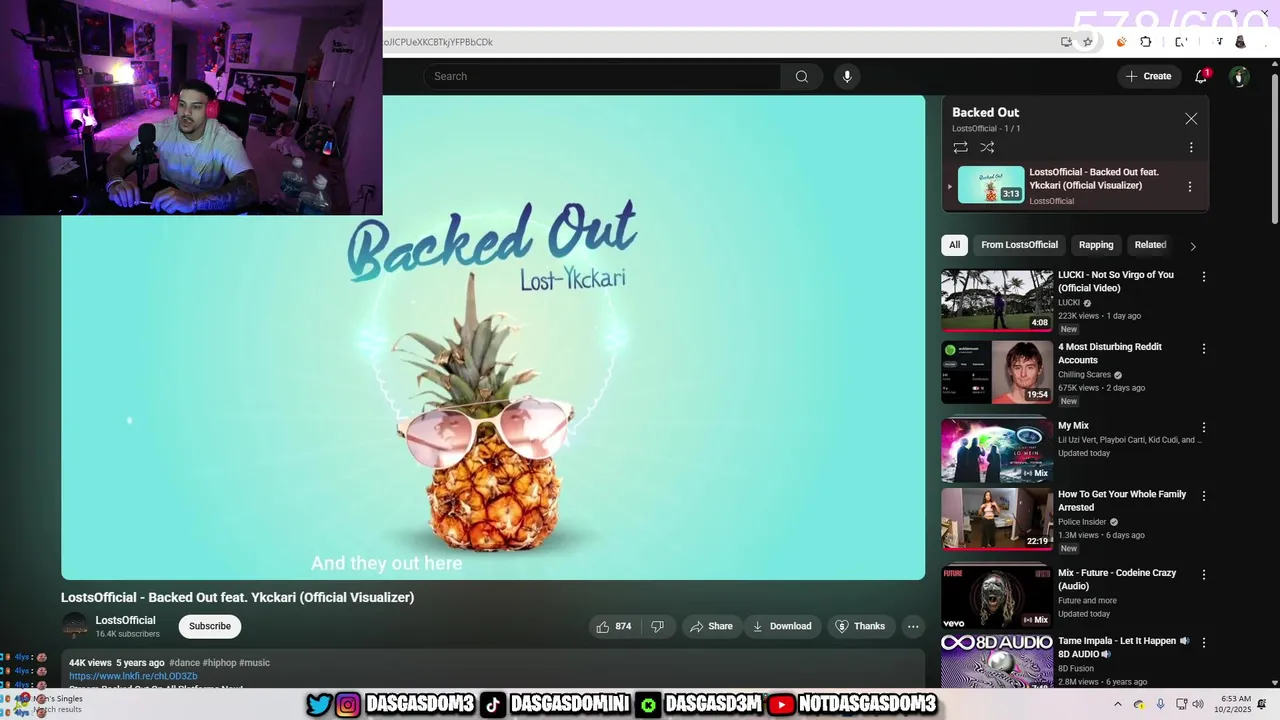
Task: Click the #music hashtag
Action: pyautogui.click(x=254, y=663)
